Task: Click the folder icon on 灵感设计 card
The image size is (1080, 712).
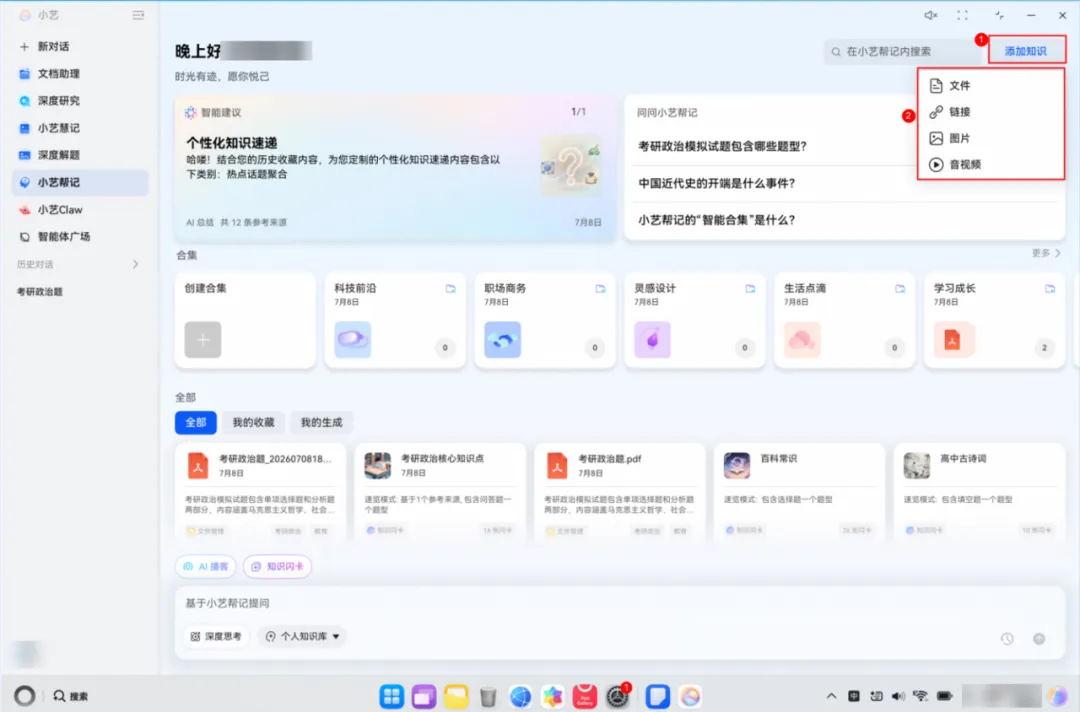Action: pos(750,289)
